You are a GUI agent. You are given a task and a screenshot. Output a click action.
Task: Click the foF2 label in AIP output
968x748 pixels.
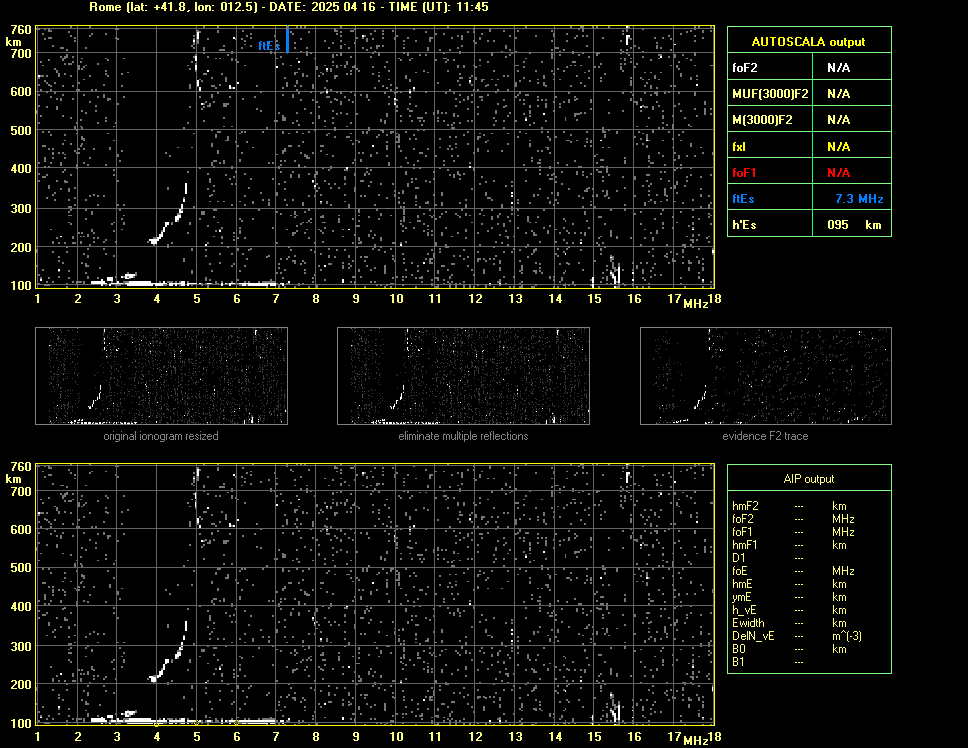pyautogui.click(x=743, y=519)
